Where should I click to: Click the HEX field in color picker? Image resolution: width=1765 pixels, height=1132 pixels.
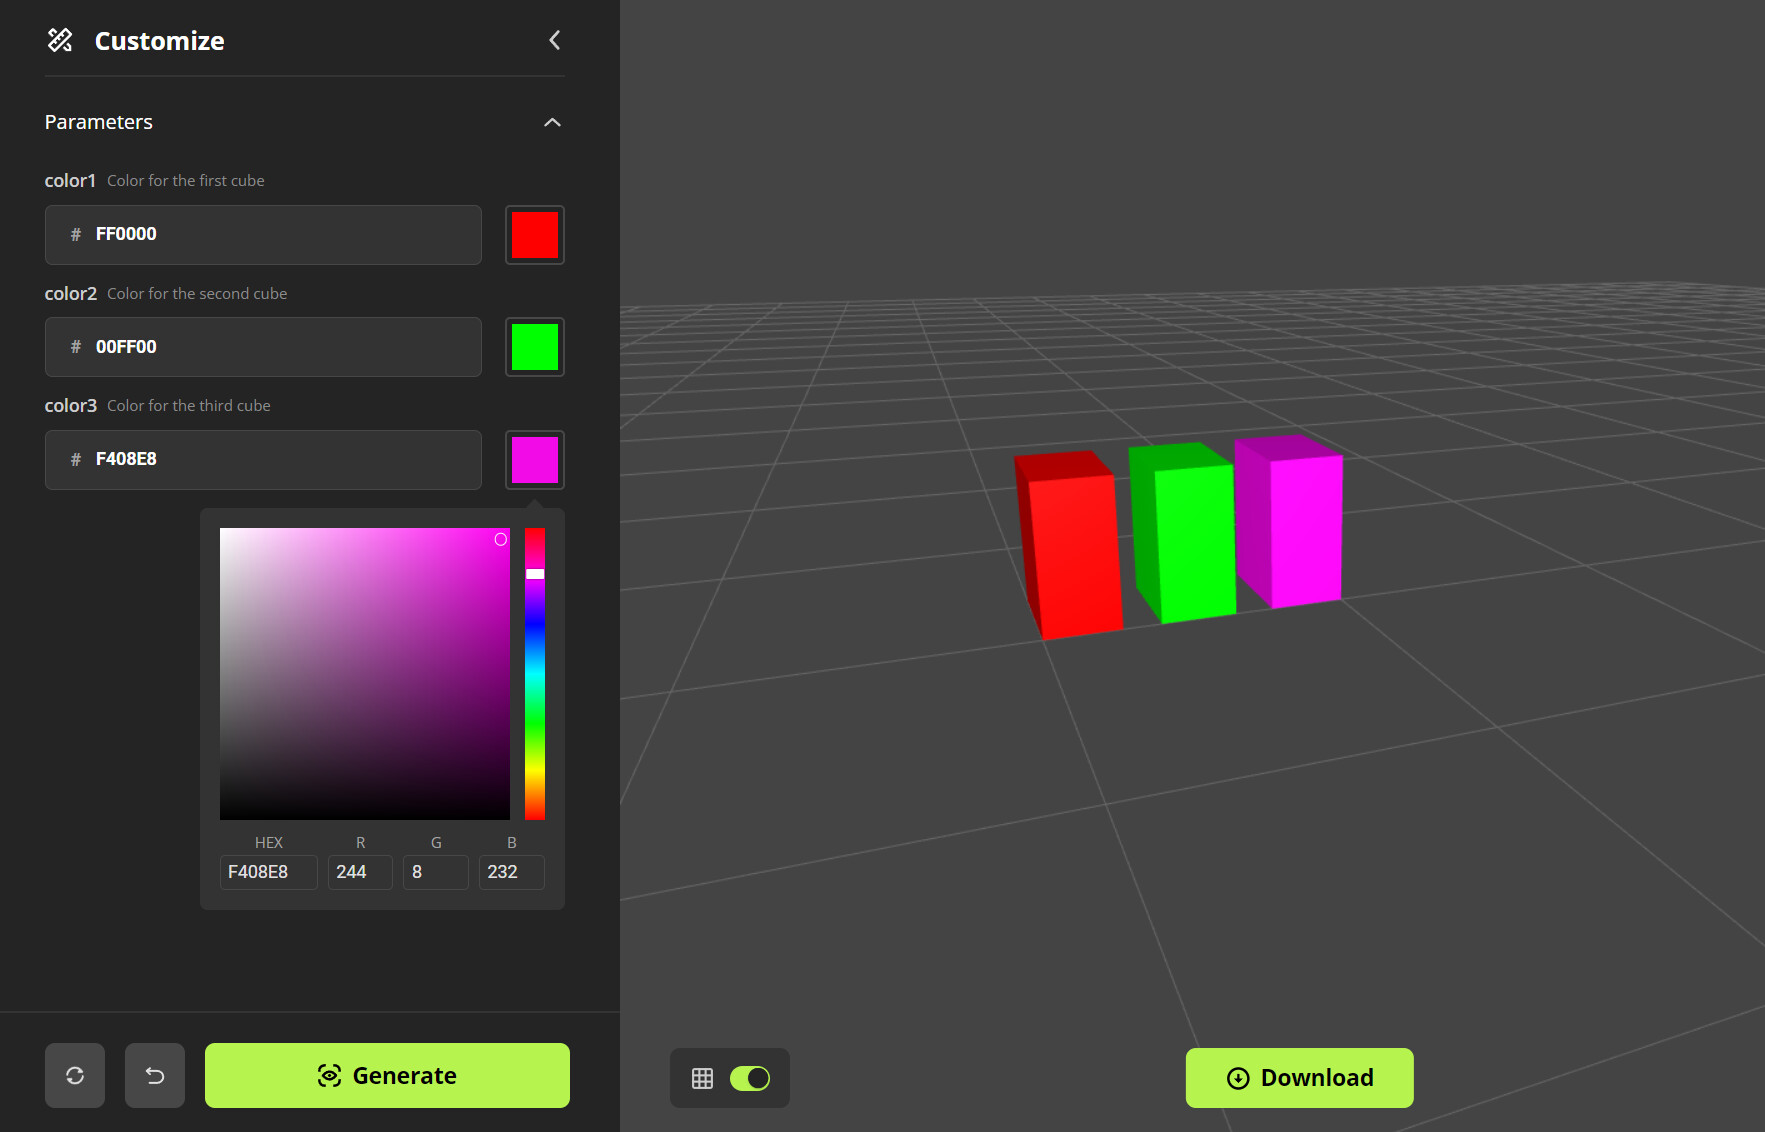pyautogui.click(x=268, y=872)
